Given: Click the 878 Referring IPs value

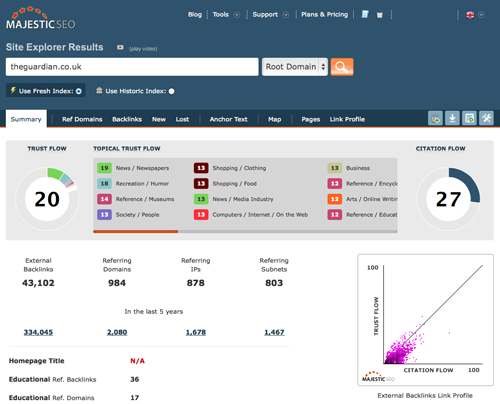Looking at the screenshot, I should click(196, 283).
